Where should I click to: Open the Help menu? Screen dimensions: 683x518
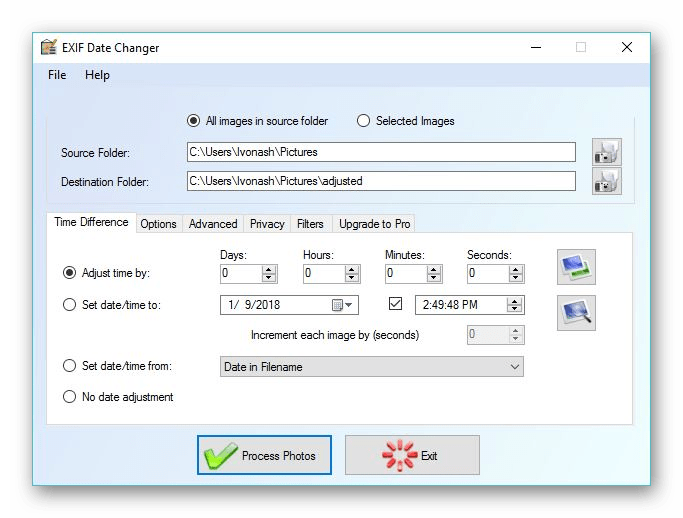tap(97, 75)
